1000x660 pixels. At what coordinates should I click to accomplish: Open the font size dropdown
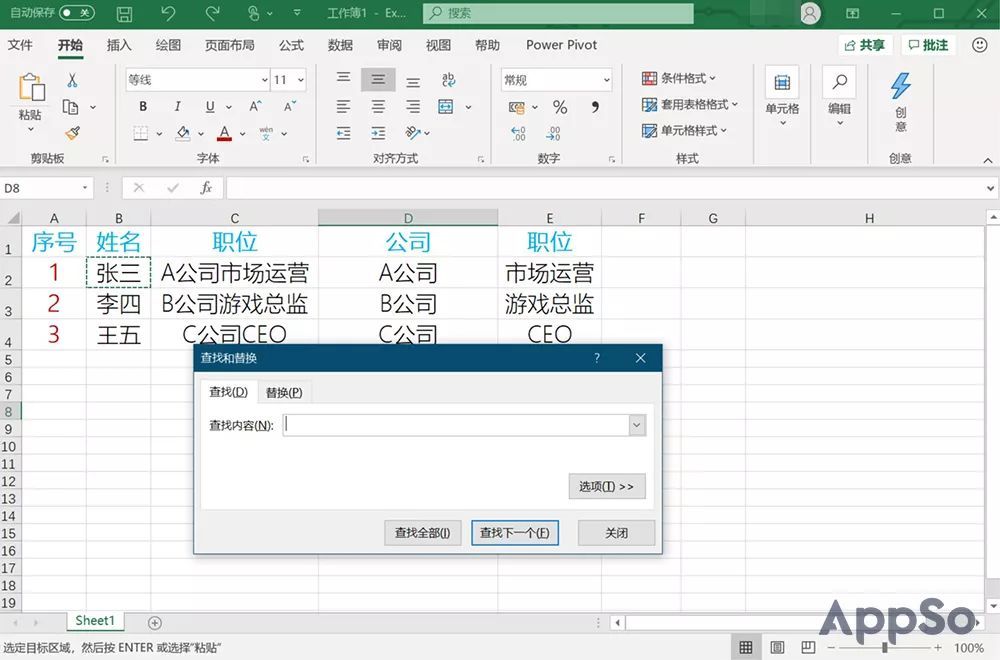(x=300, y=80)
